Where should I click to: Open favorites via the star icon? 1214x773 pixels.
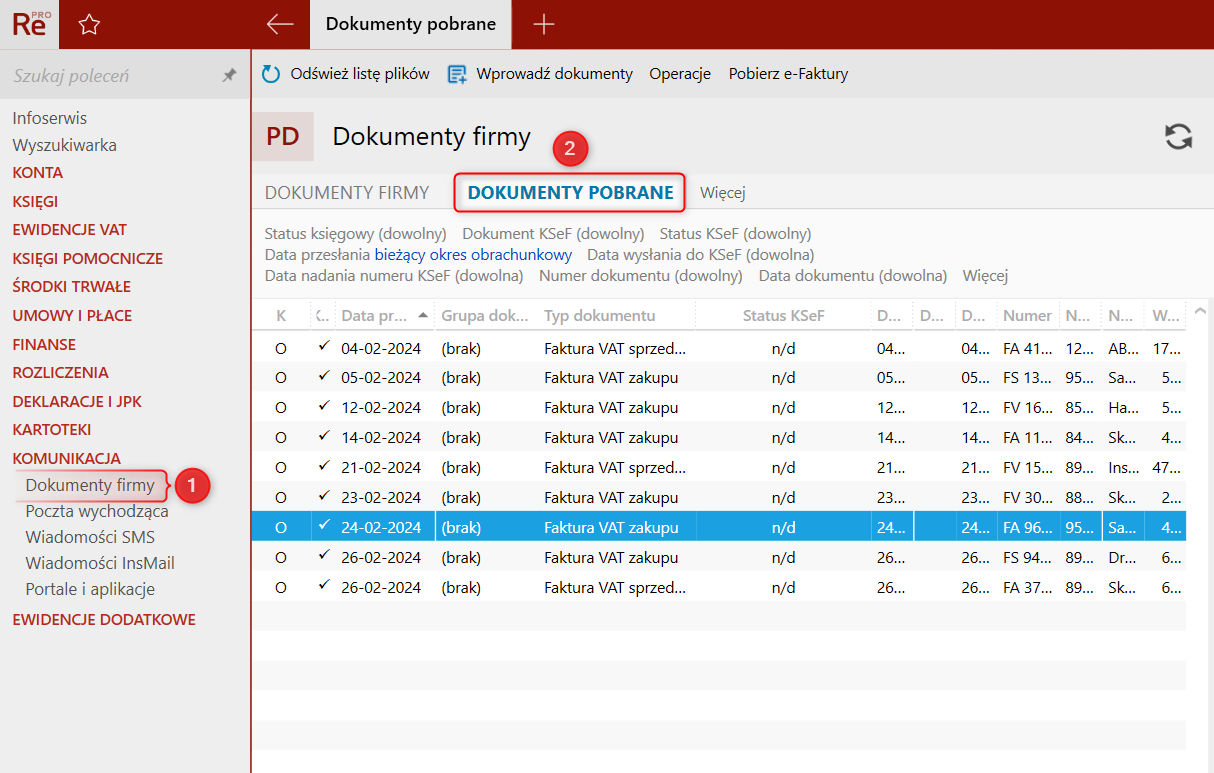click(89, 25)
